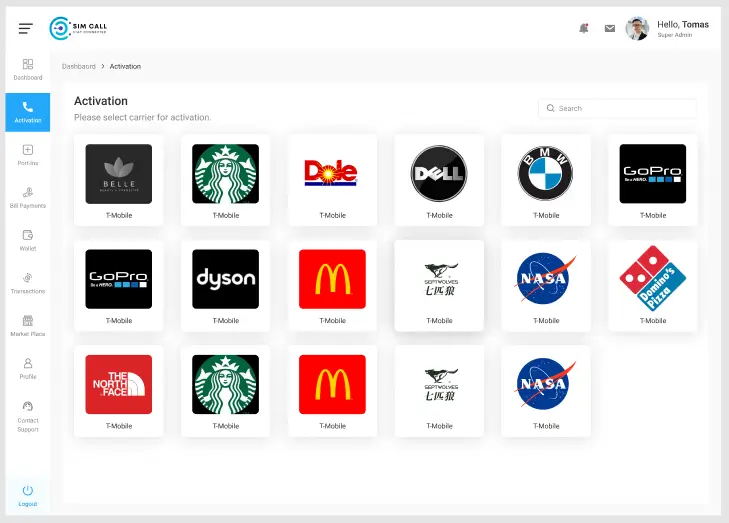This screenshot has height=523, width=729.
Task: Open the mail envelope icon
Action: pos(609,28)
